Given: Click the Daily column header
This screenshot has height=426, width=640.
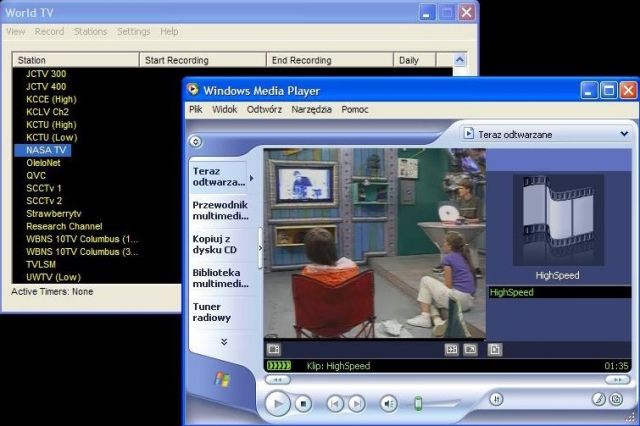Looking at the screenshot, I should click(x=415, y=60).
